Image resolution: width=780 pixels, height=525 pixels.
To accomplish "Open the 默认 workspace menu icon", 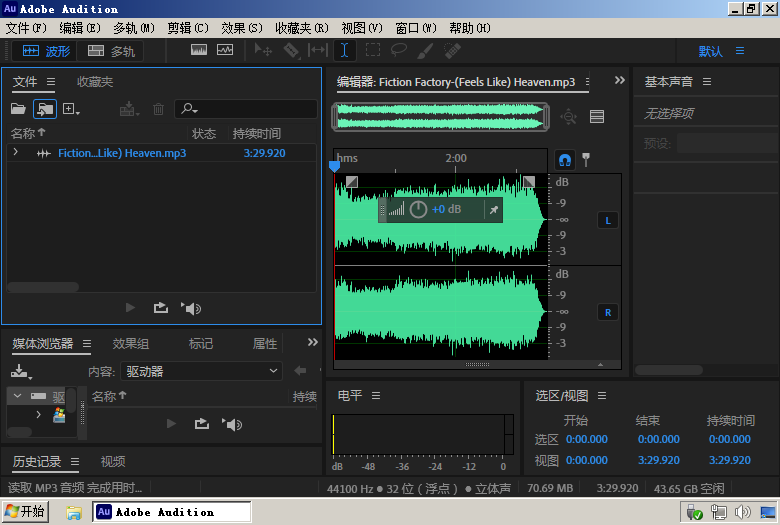I will point(740,51).
